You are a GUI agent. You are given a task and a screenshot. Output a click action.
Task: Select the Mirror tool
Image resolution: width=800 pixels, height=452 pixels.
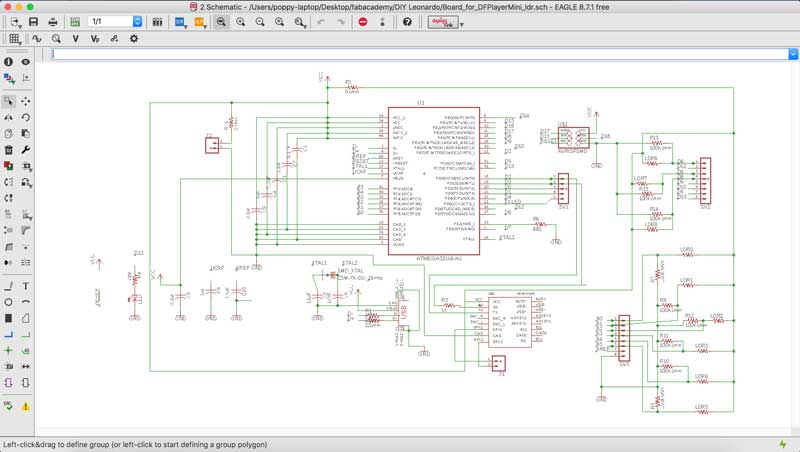[9, 117]
